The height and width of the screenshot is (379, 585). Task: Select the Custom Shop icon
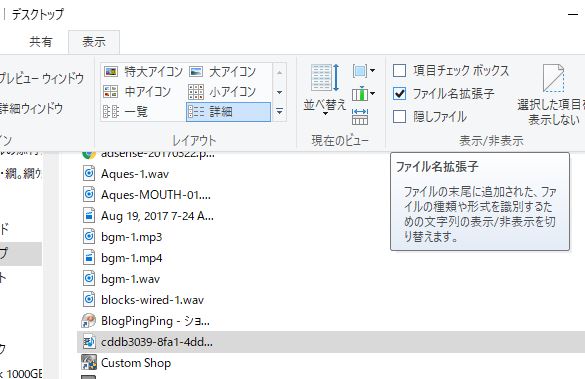89,363
